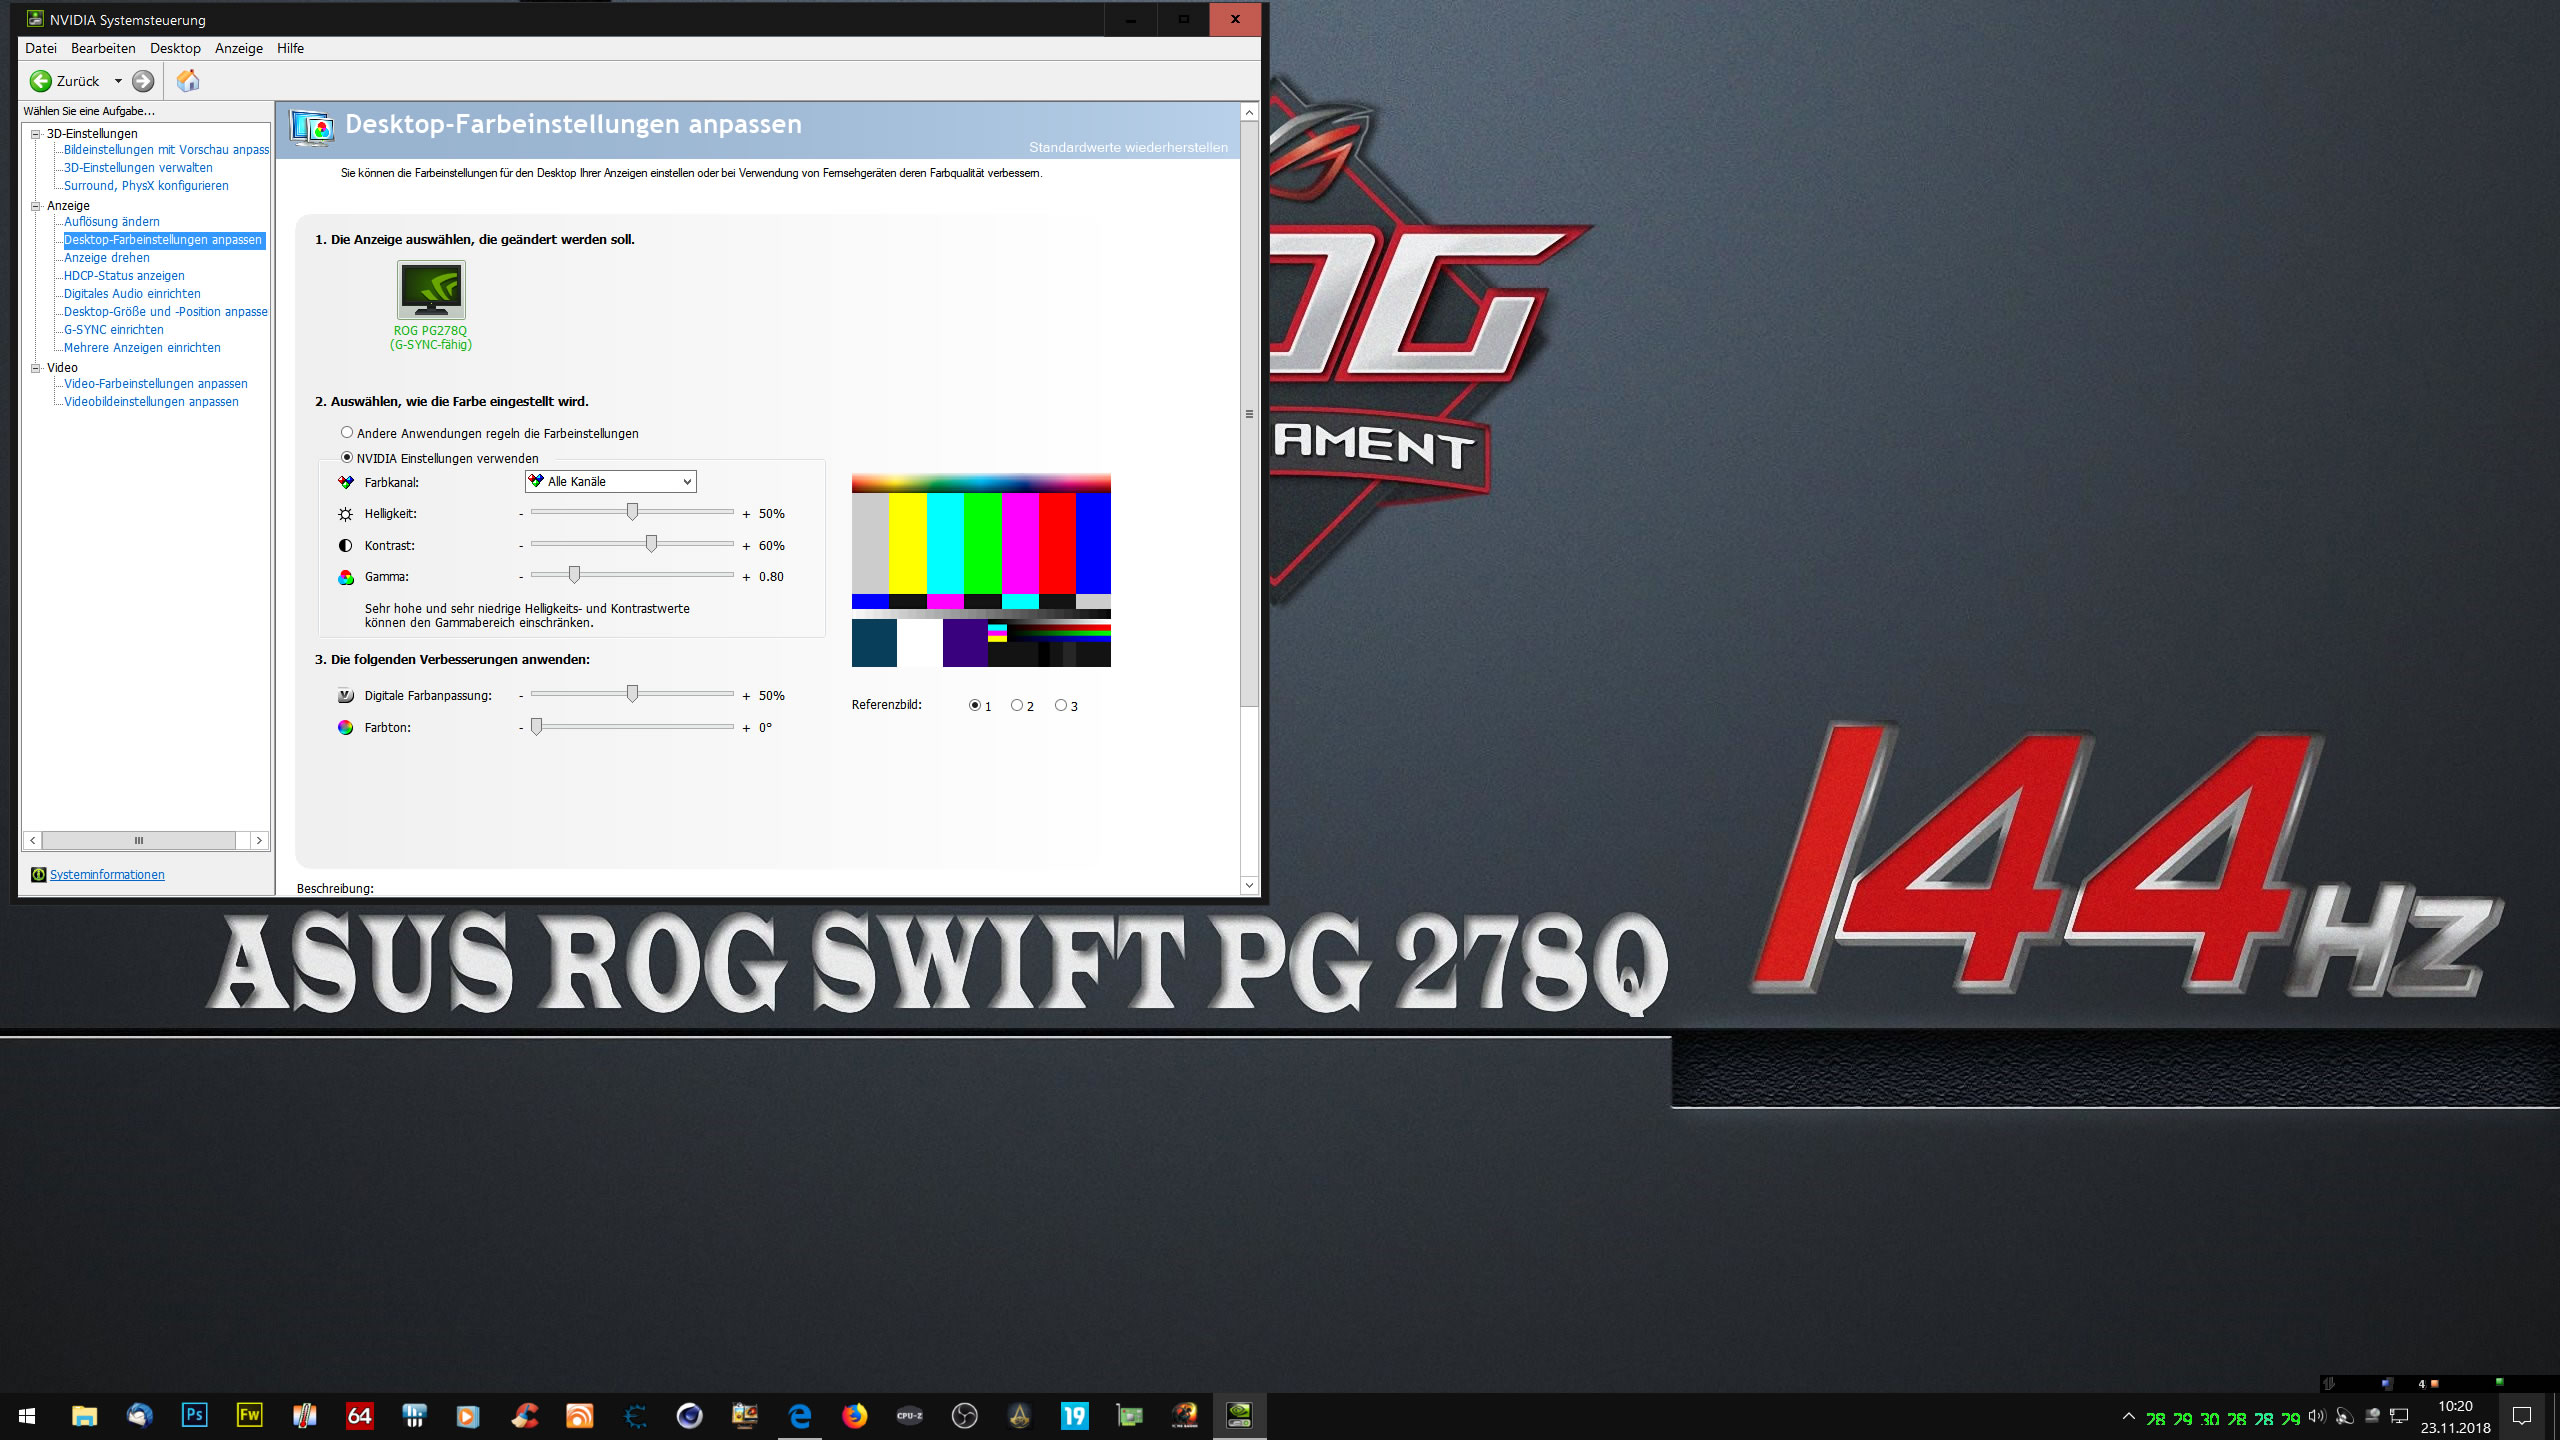2560x1440 pixels.
Task: Click the volume speaker icon in system tray
Action: 2317,1416
